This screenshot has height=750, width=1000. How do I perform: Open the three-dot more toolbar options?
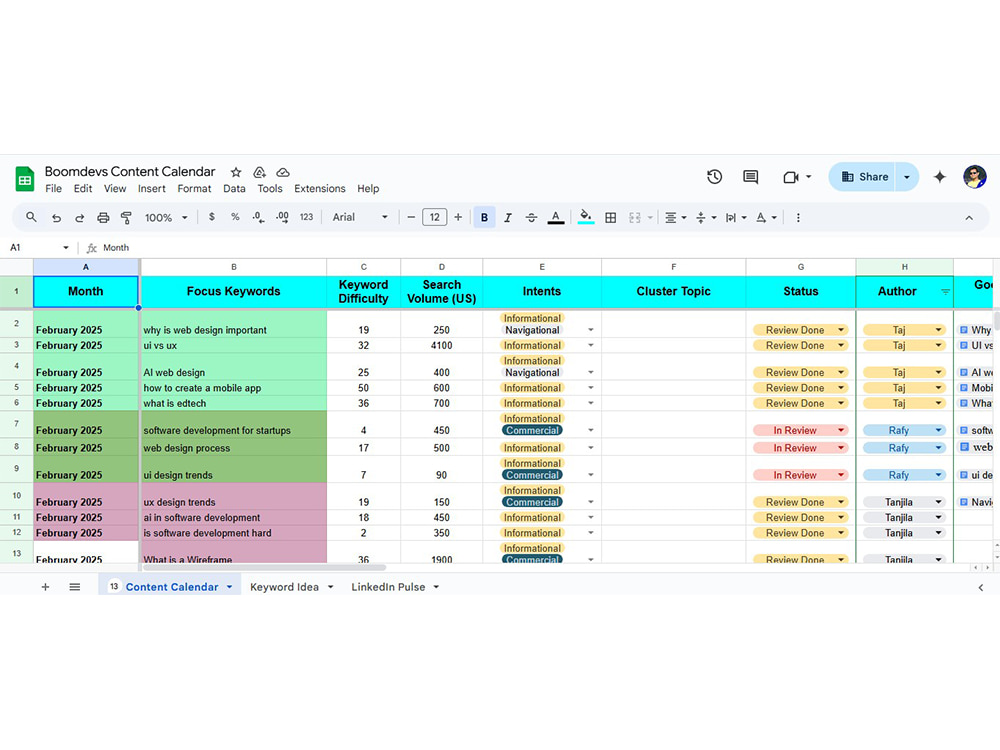click(x=798, y=218)
